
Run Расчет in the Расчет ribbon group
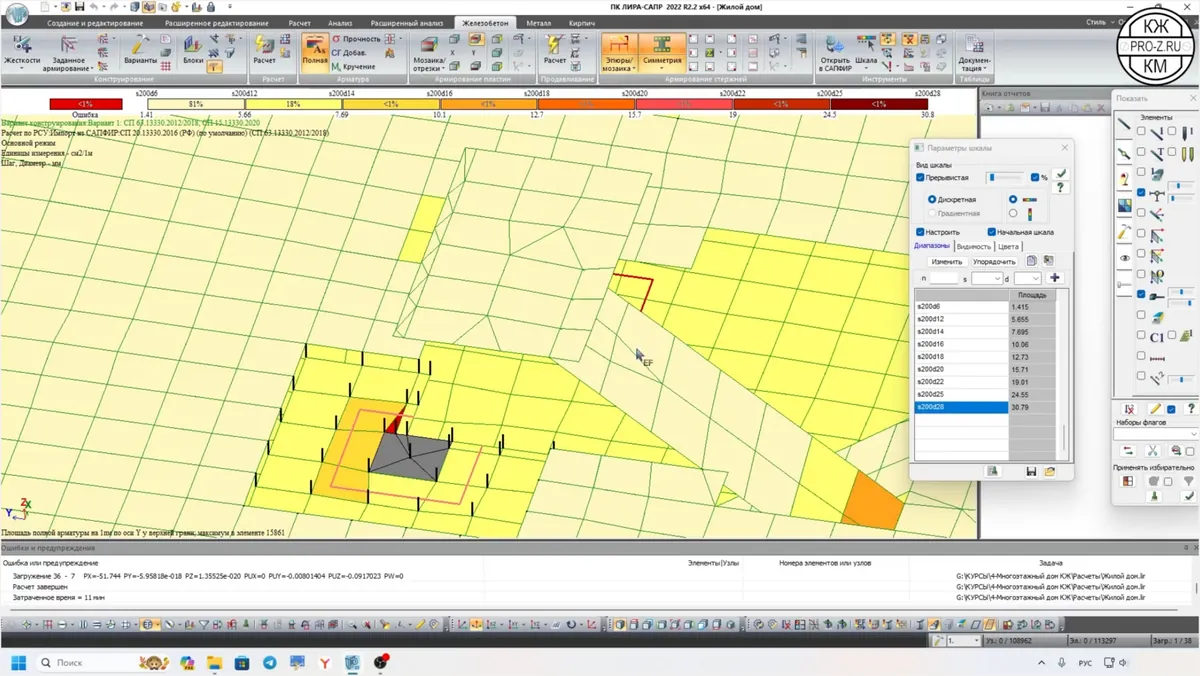click(265, 51)
